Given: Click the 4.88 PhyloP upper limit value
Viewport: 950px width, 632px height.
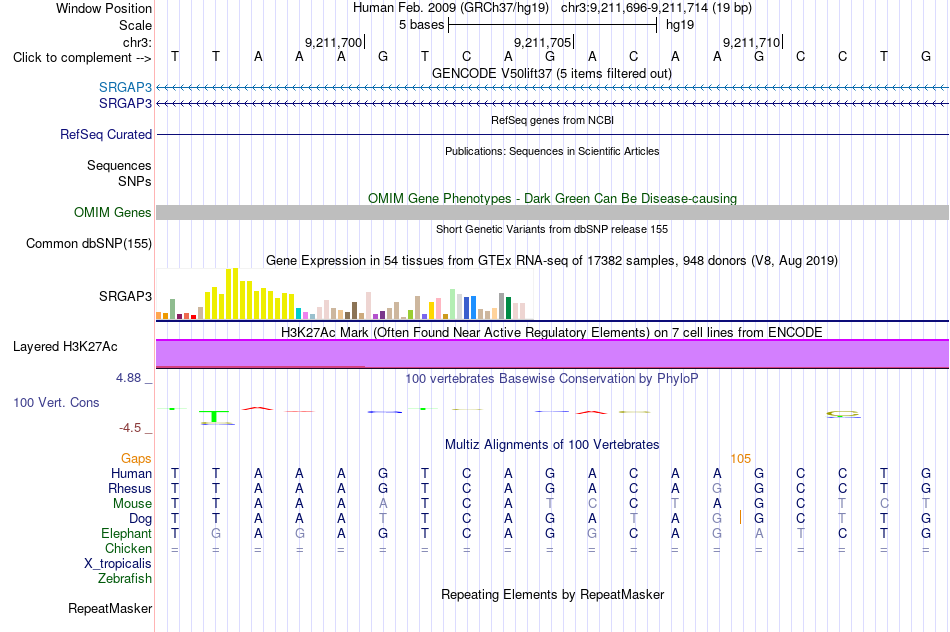Looking at the screenshot, I should coord(128,378).
